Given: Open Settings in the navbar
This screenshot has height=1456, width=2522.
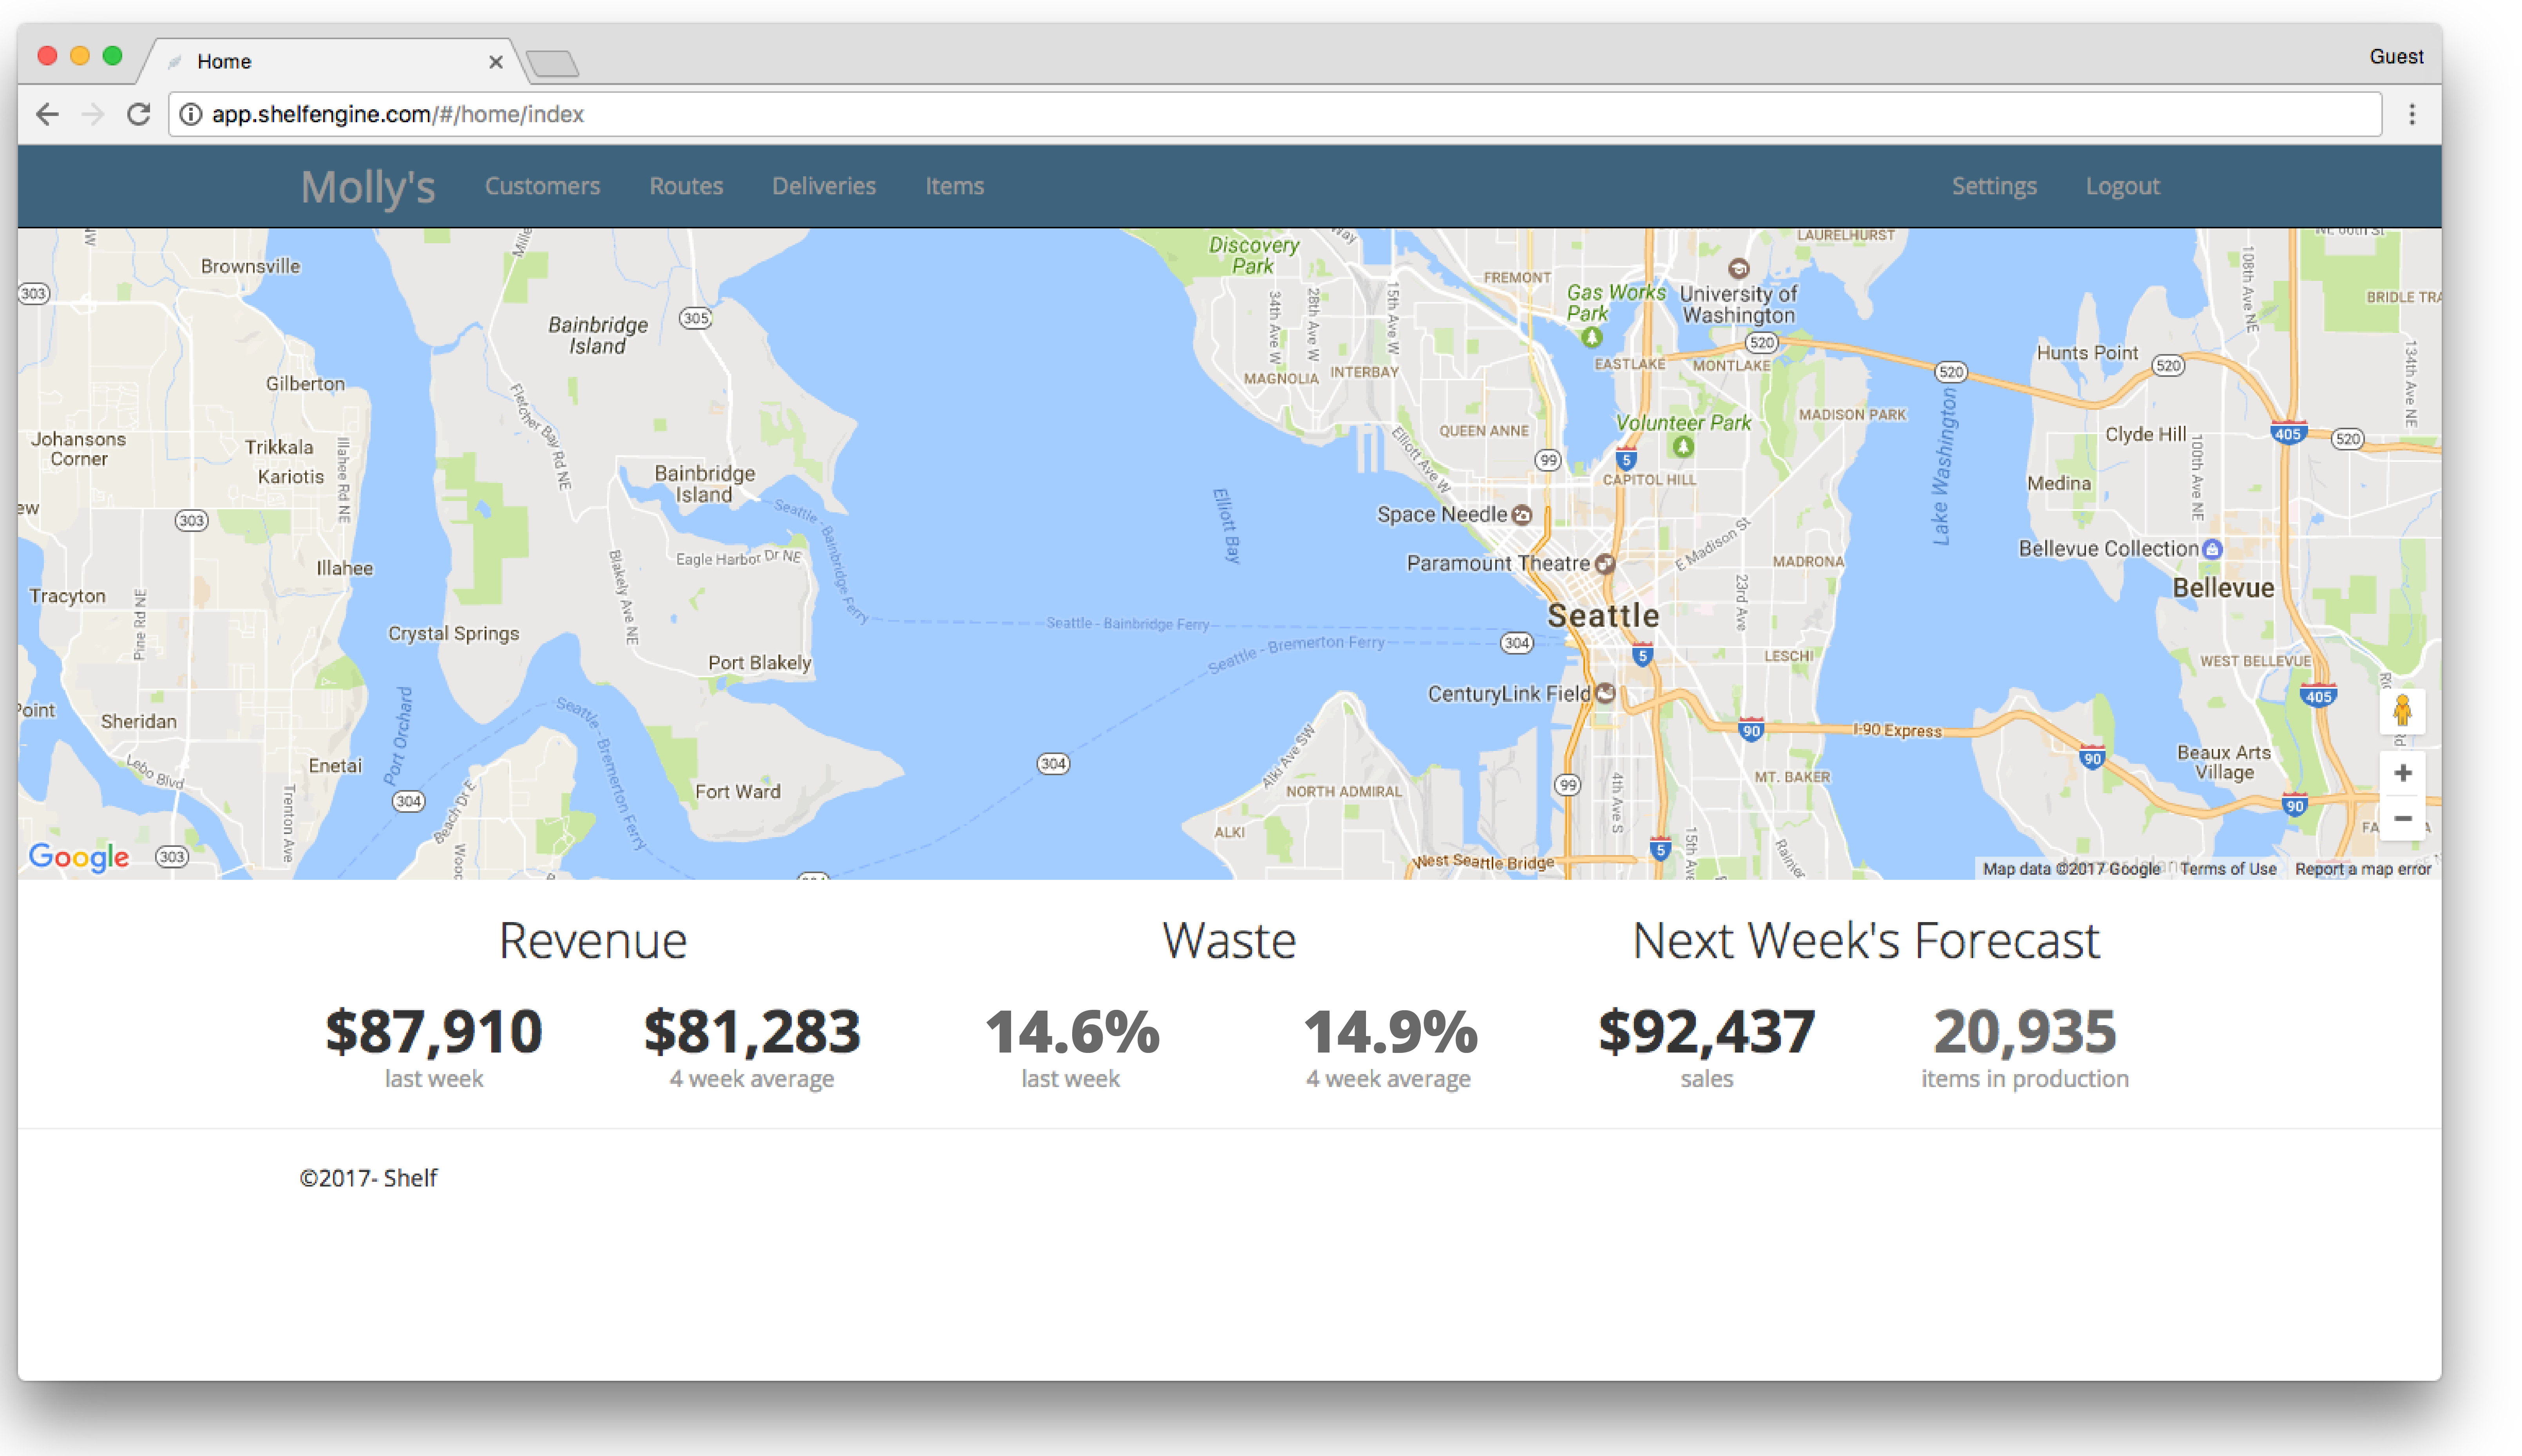Looking at the screenshot, I should [x=1993, y=186].
